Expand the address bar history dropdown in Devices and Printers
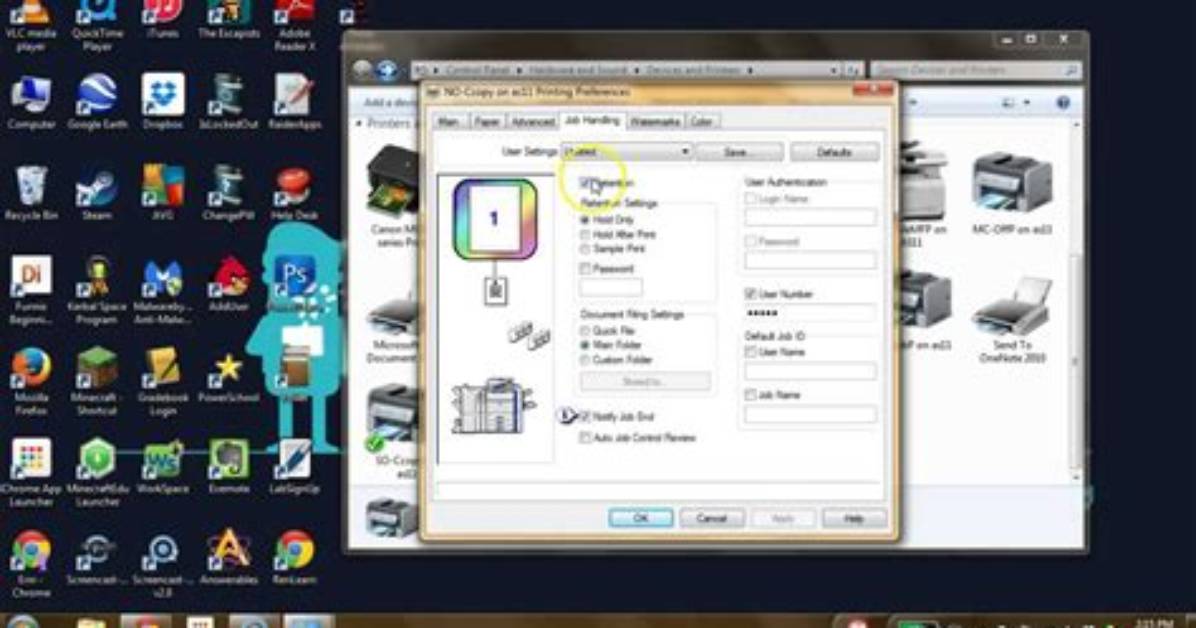This screenshot has height=628, width=1196. (833, 70)
